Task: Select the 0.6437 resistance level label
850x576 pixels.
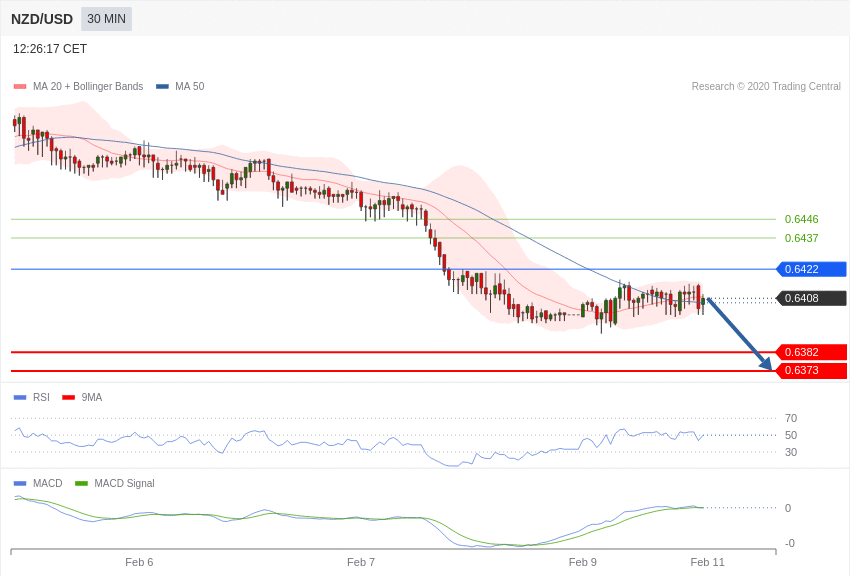Action: (802, 238)
